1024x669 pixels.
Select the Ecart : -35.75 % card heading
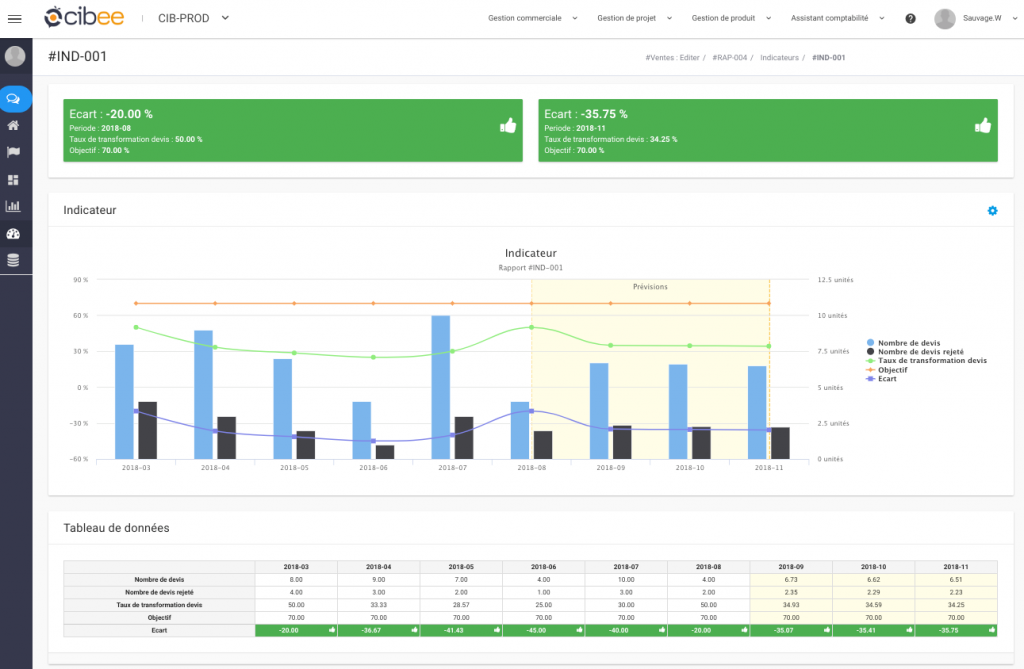(586, 114)
